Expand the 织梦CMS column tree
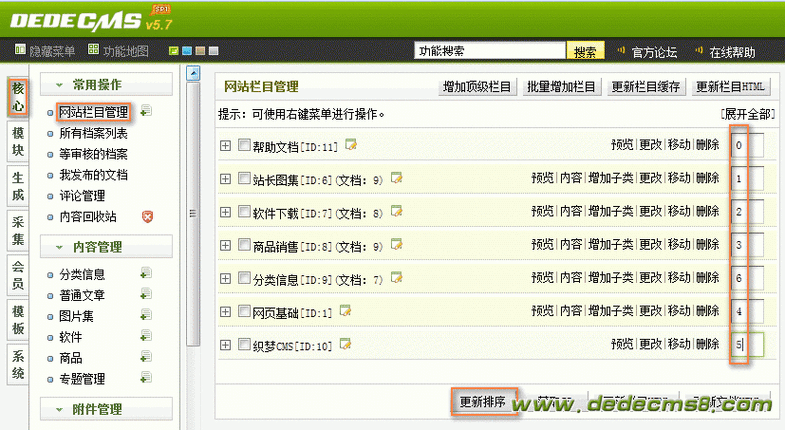785x430 pixels. point(225,345)
